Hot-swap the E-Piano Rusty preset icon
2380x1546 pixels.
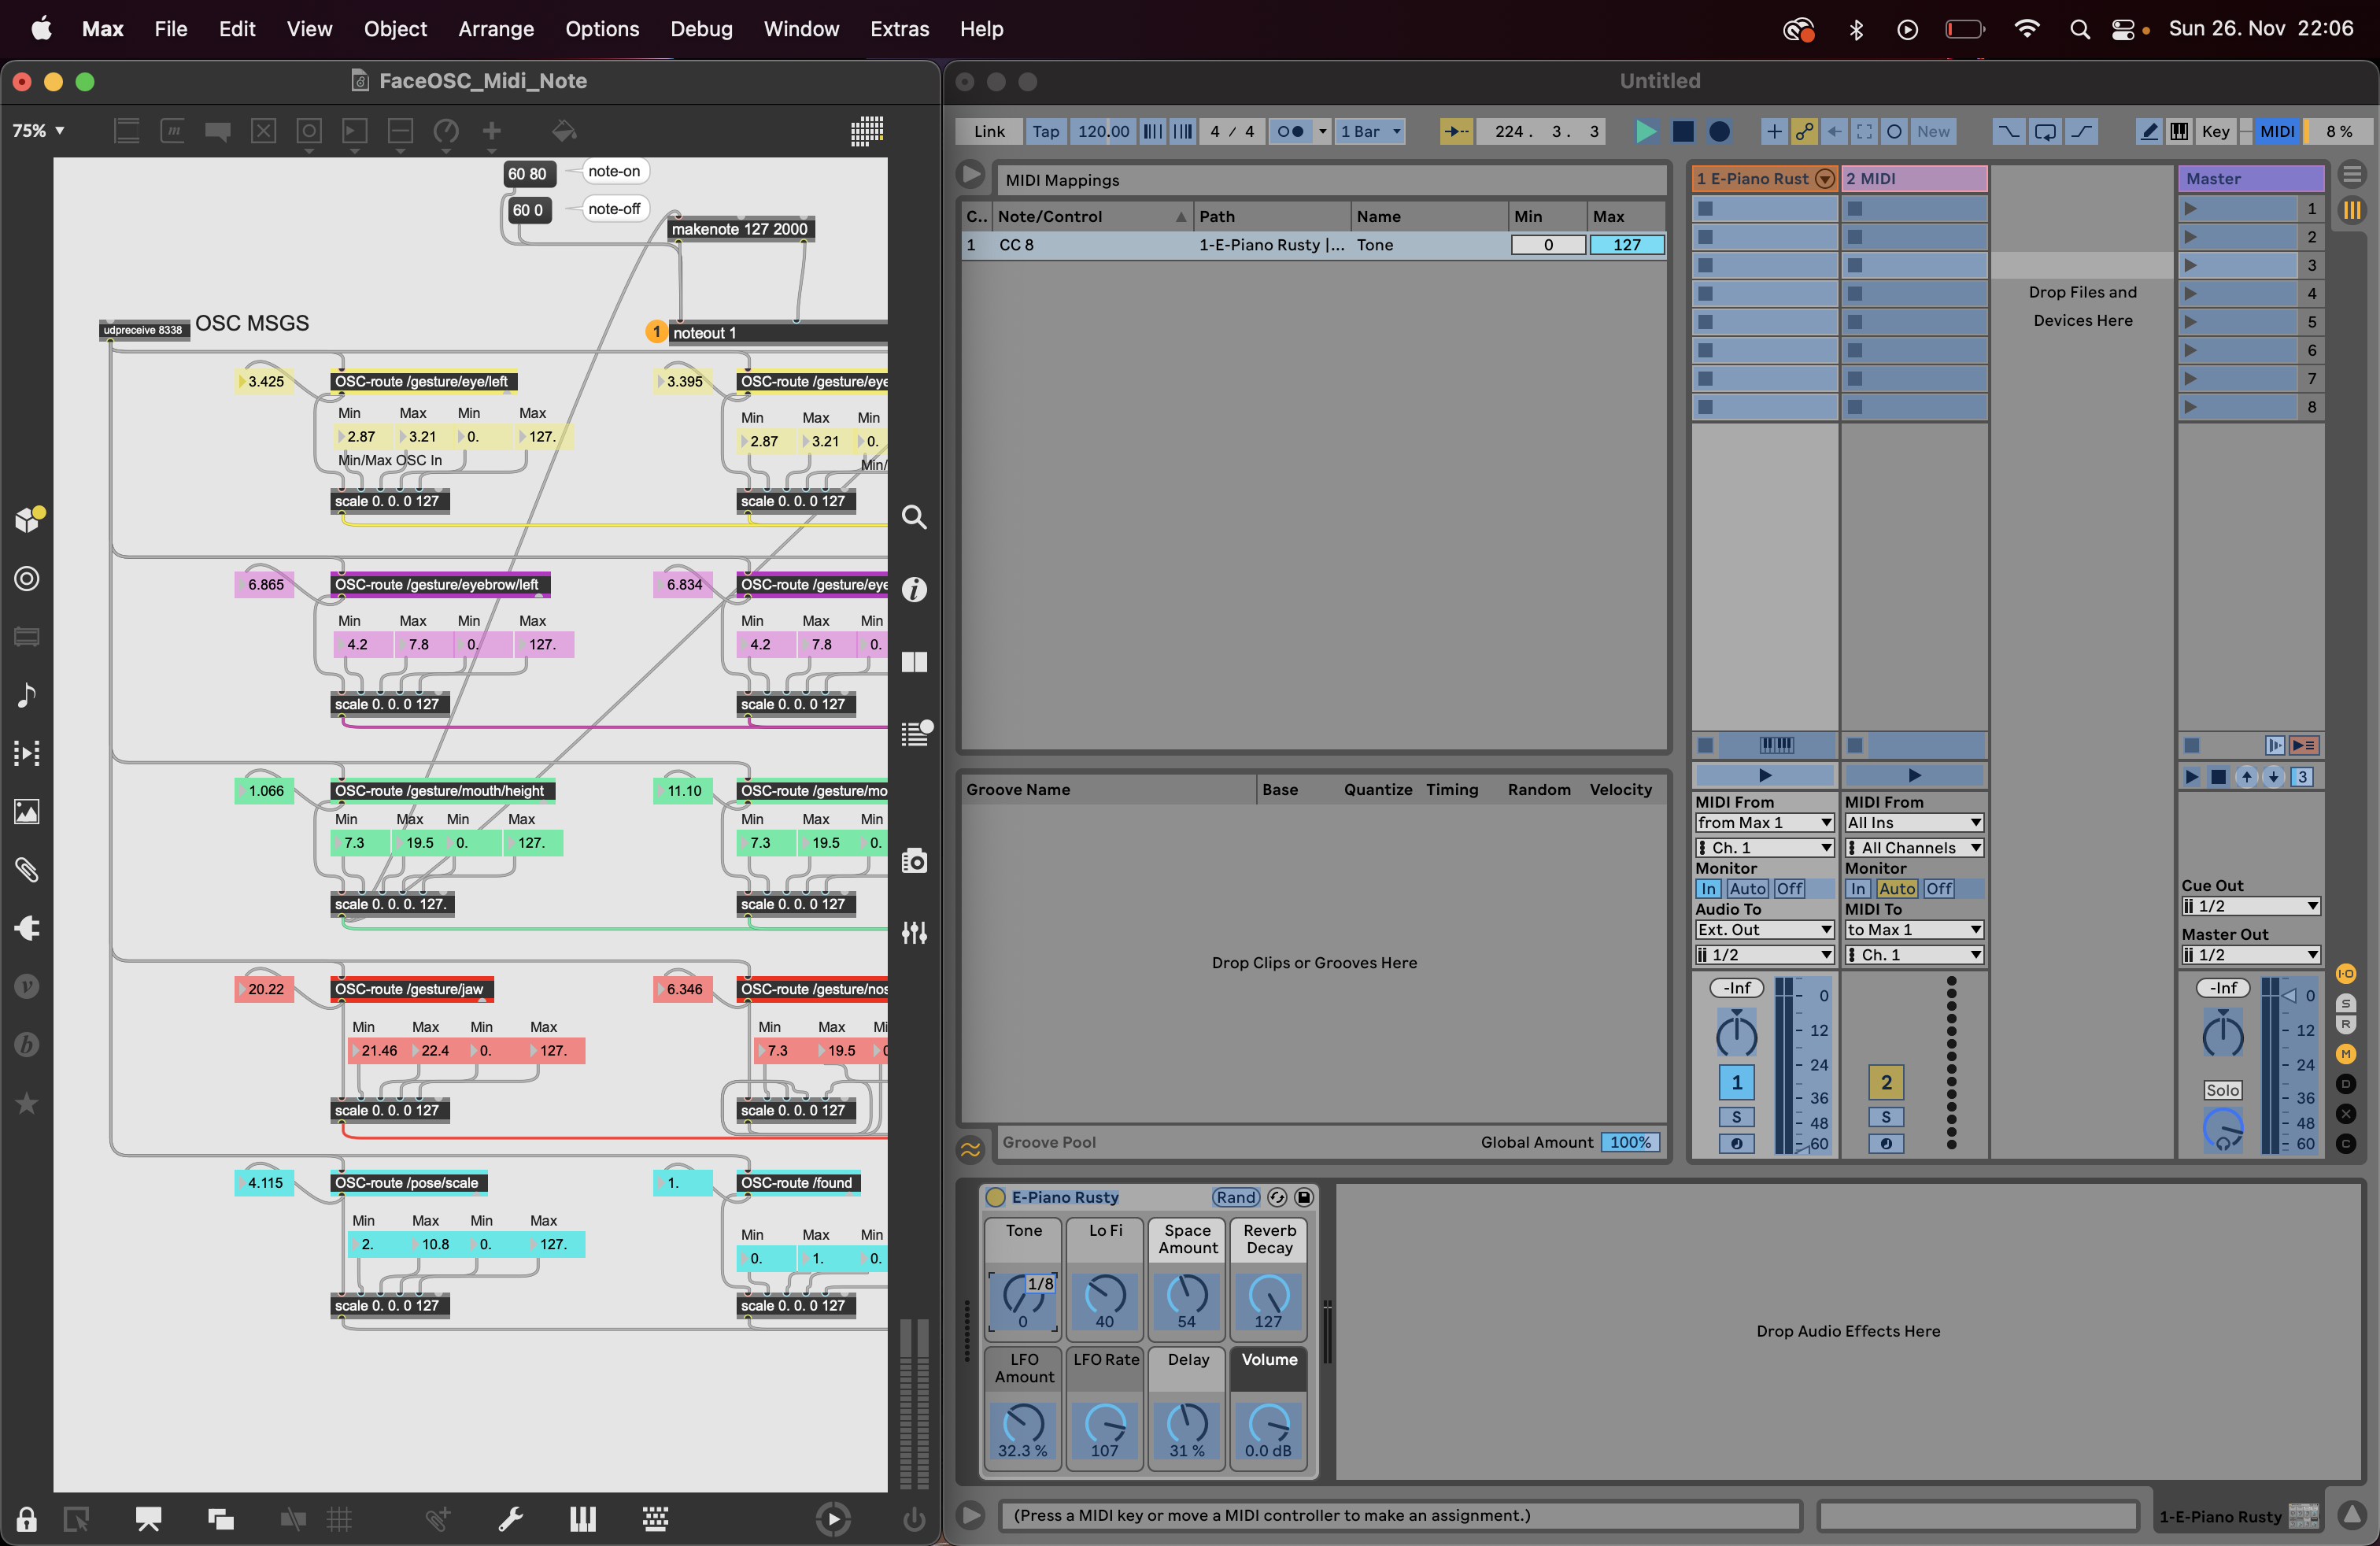point(1277,1197)
